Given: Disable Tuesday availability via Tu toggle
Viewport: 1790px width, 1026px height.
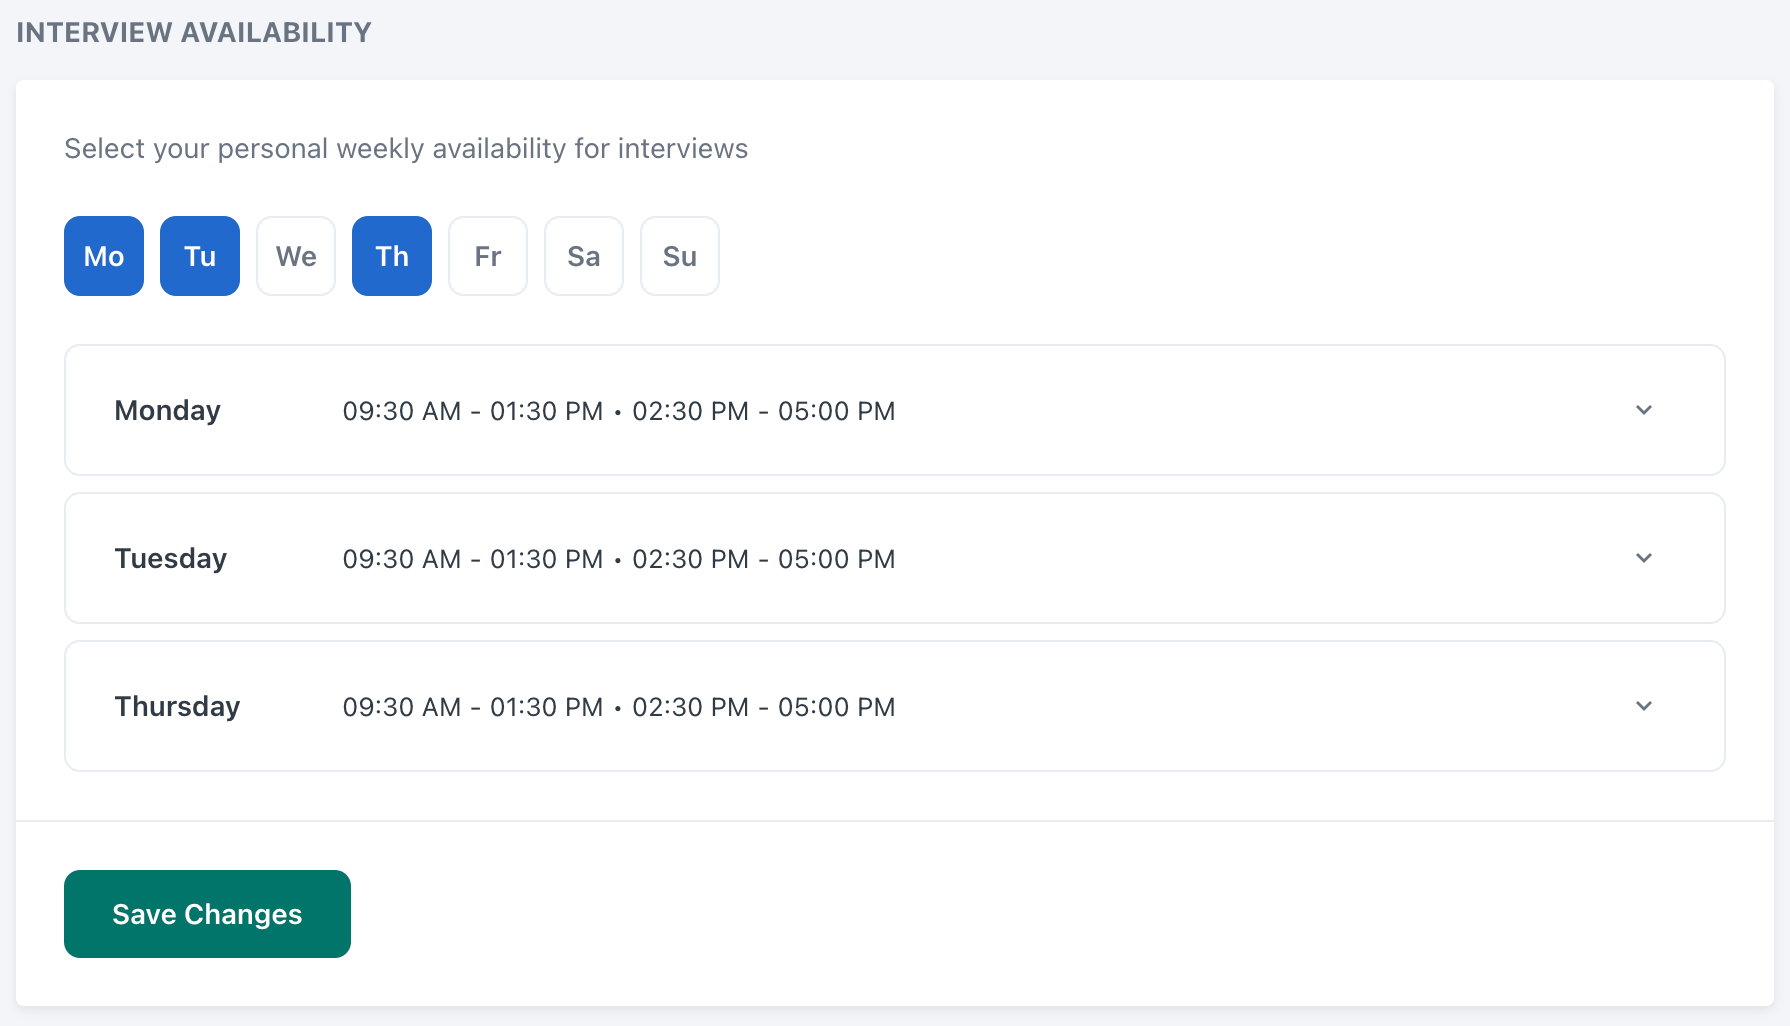Looking at the screenshot, I should [x=199, y=256].
